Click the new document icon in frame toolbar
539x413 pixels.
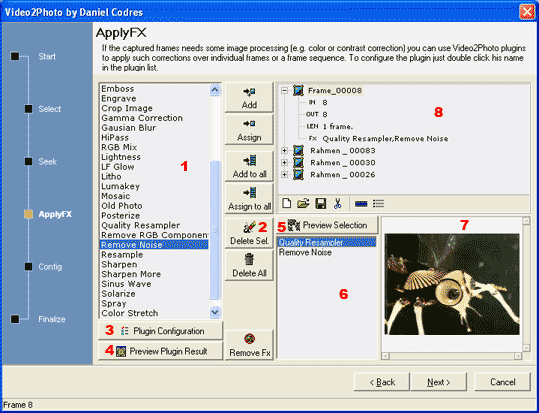(286, 203)
